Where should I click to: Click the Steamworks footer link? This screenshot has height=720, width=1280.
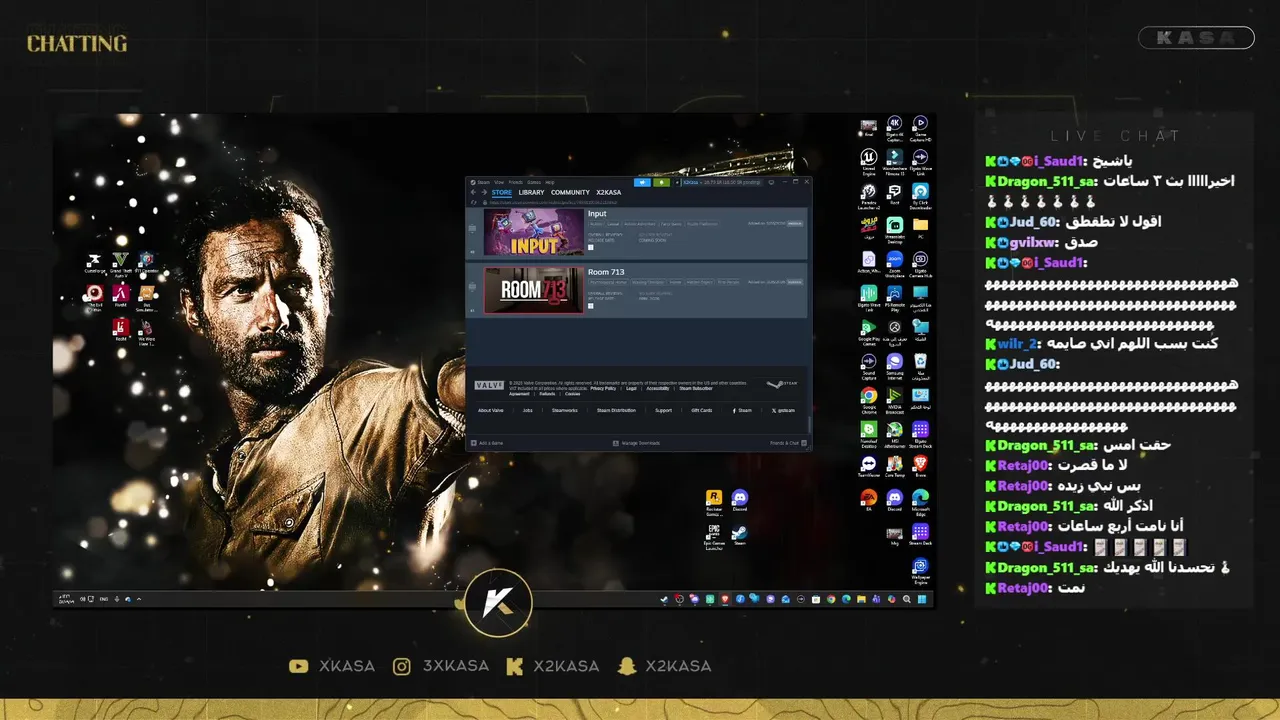tap(565, 410)
